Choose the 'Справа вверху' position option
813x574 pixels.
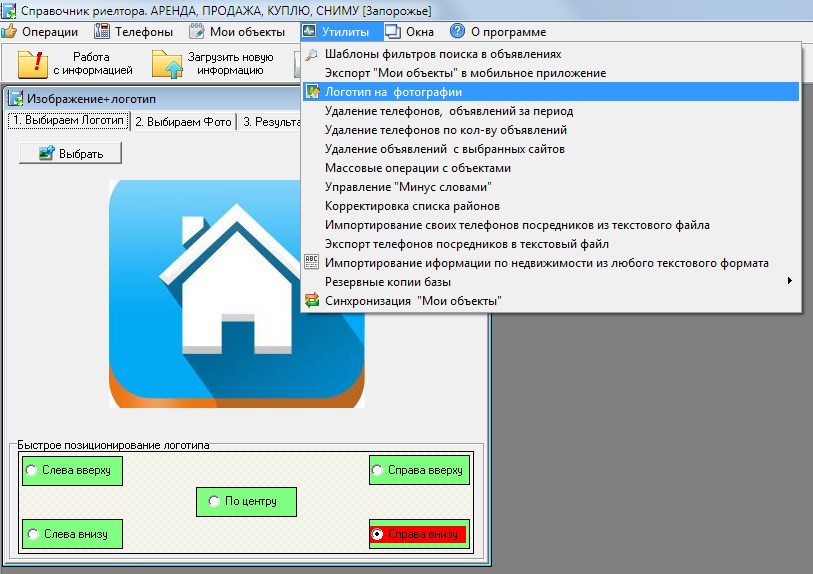click(377, 470)
